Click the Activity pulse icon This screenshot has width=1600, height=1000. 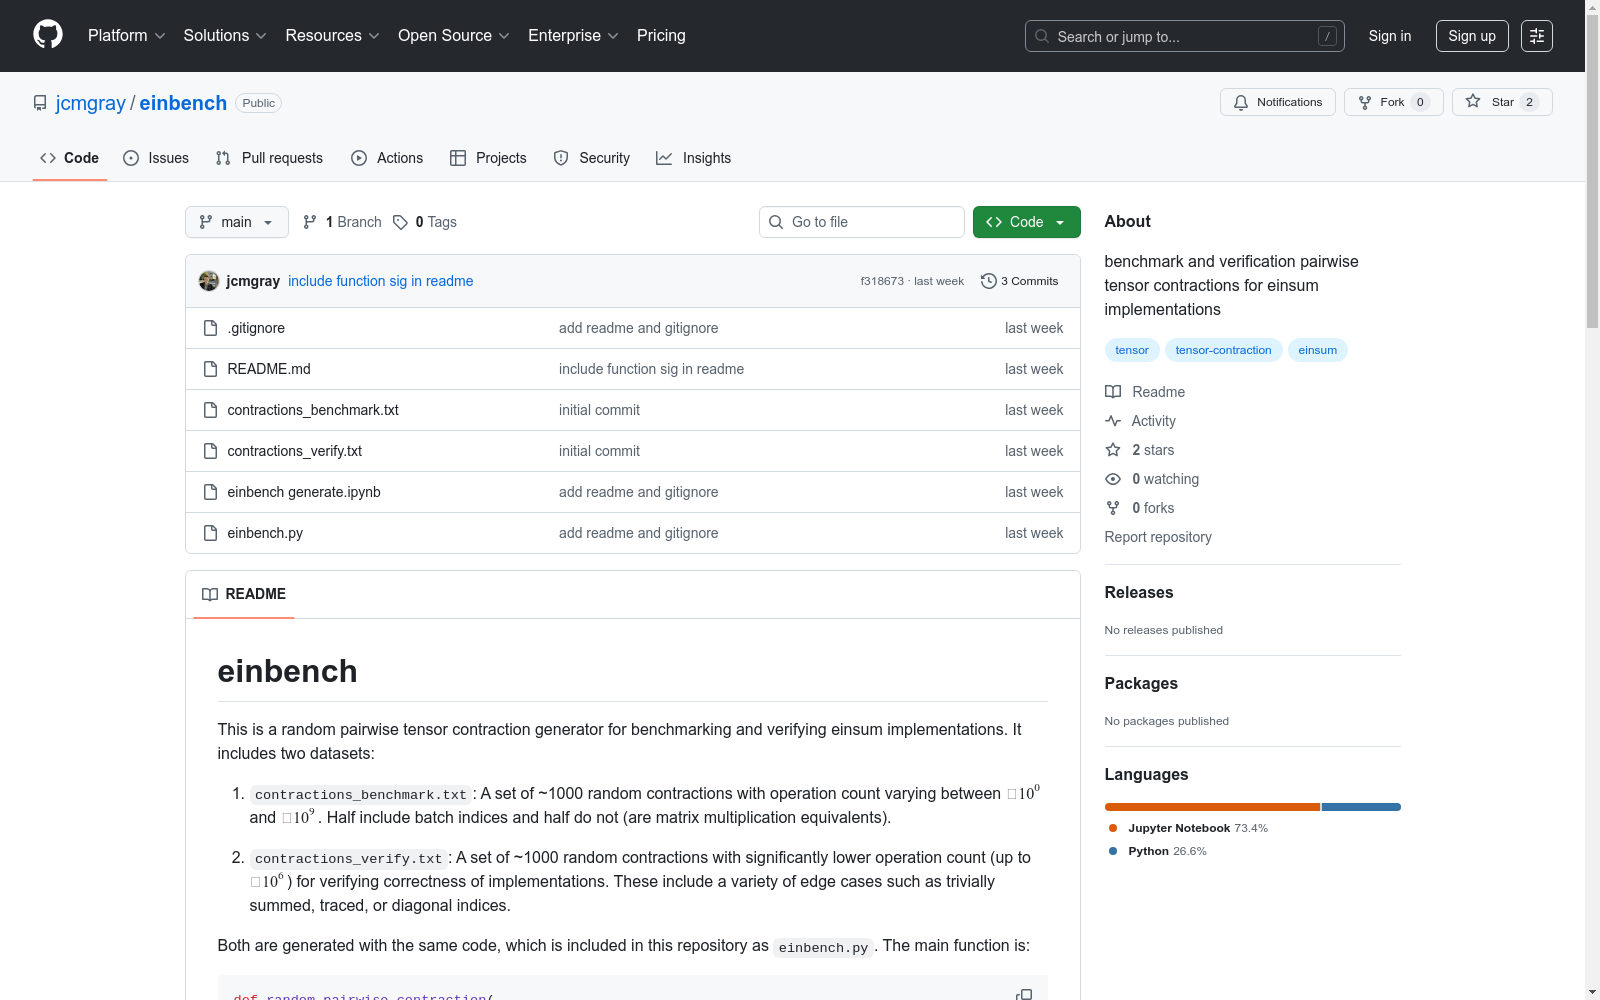pos(1113,421)
